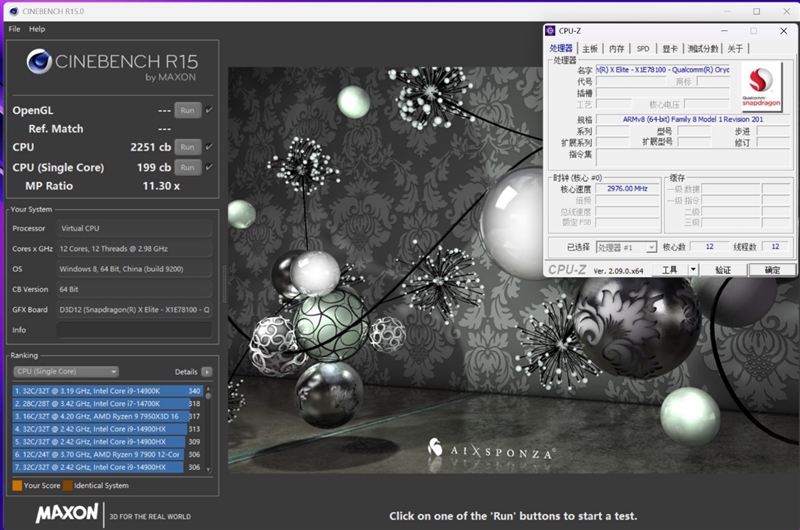Maximize the Cinebench window
Screen dimensions: 800x530
pyautogui.click(x=757, y=11)
